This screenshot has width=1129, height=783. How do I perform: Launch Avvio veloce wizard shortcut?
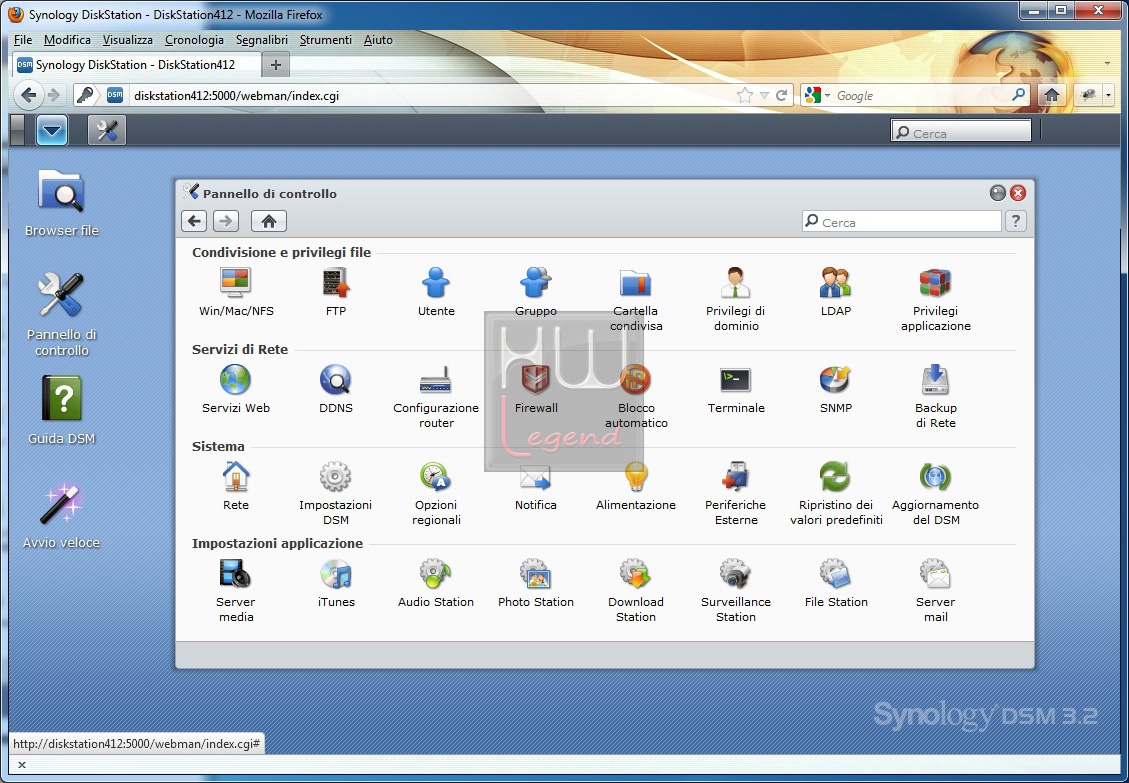click(61, 516)
